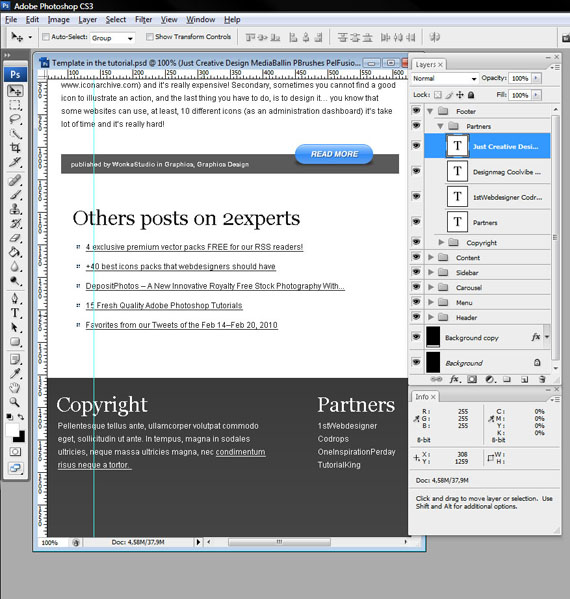Select the Slice tool
Viewport: 570px width, 599px height.
coord(15,162)
